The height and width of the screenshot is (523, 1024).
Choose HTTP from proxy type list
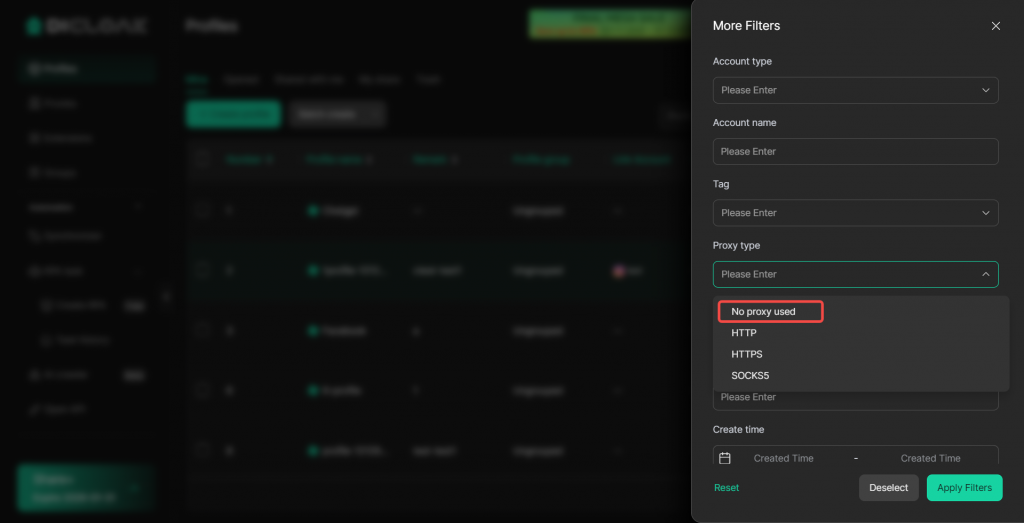tap(745, 333)
